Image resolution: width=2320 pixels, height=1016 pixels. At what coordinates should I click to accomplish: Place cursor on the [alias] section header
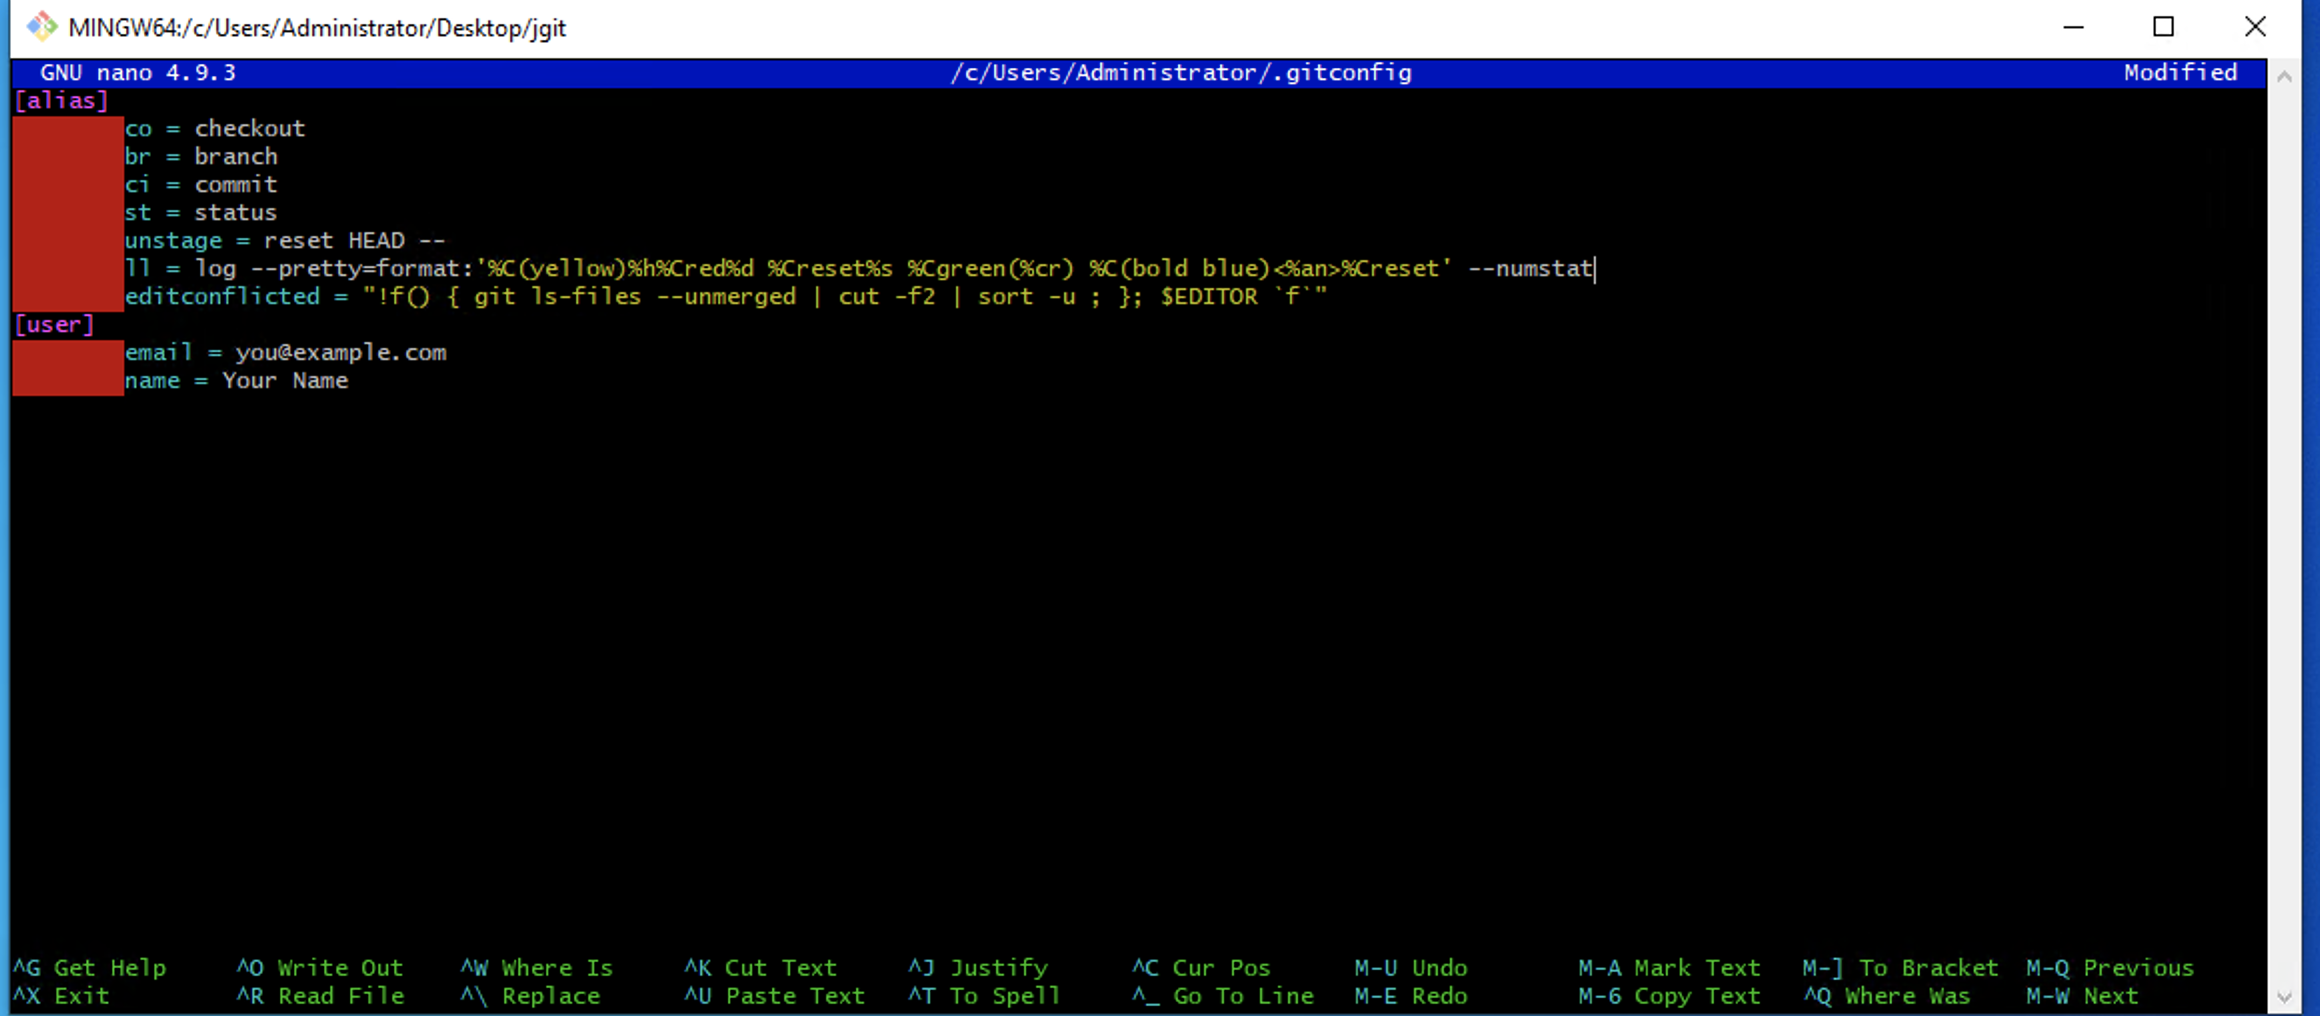[x=61, y=100]
